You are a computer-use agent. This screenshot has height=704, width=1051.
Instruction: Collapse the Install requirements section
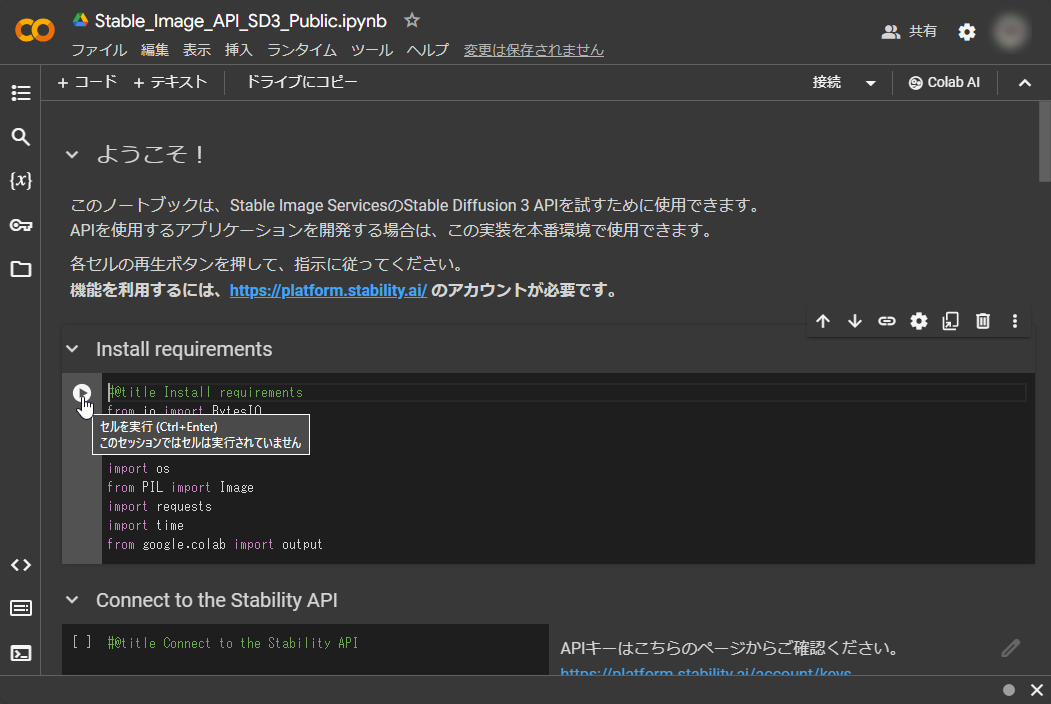click(72, 349)
